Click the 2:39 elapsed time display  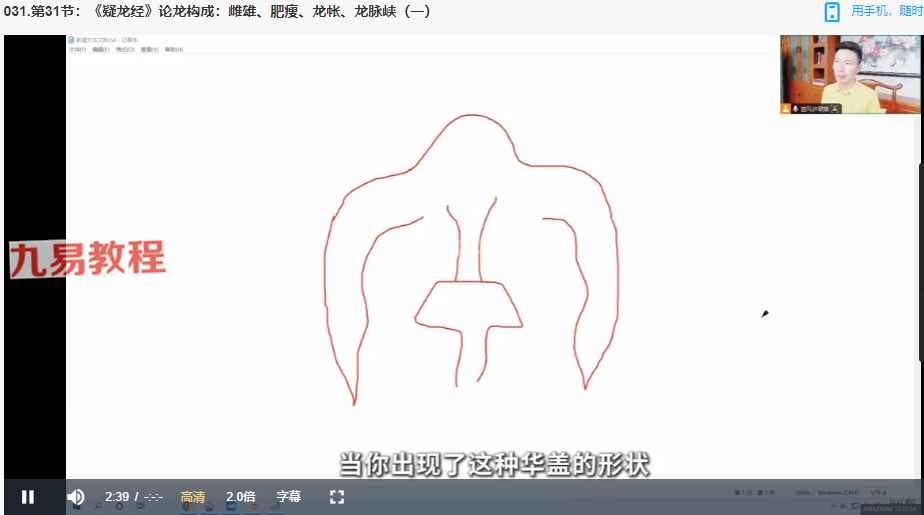click(117, 497)
